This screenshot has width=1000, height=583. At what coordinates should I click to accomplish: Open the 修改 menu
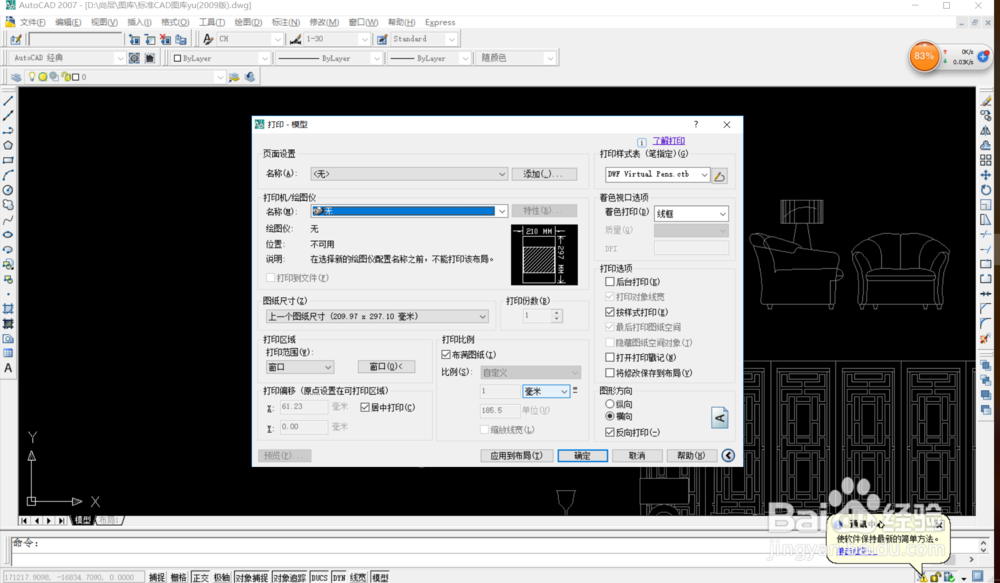(324, 22)
